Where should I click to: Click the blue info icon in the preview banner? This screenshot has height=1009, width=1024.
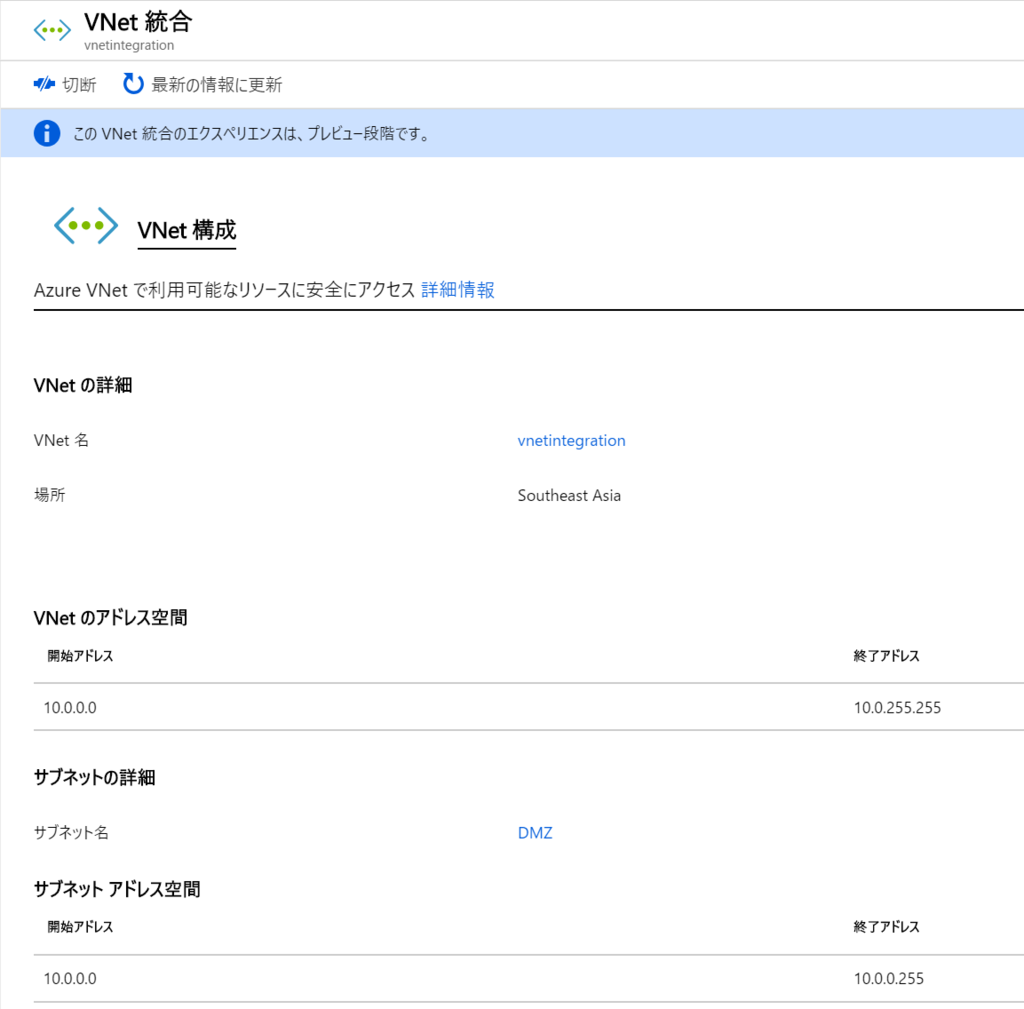point(45,133)
